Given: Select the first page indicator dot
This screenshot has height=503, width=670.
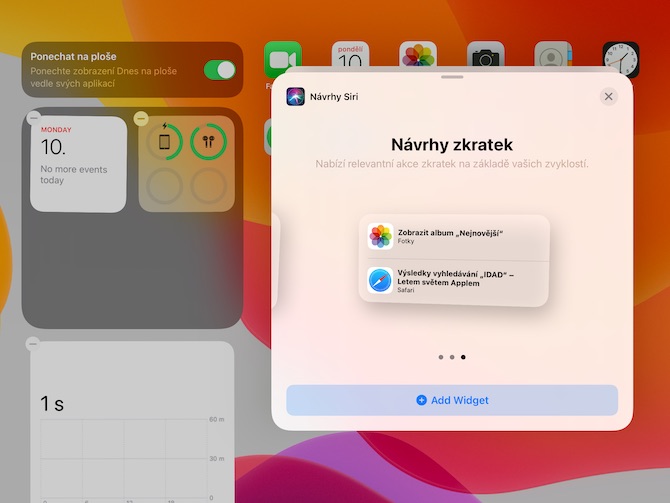Looking at the screenshot, I should pos(441,357).
